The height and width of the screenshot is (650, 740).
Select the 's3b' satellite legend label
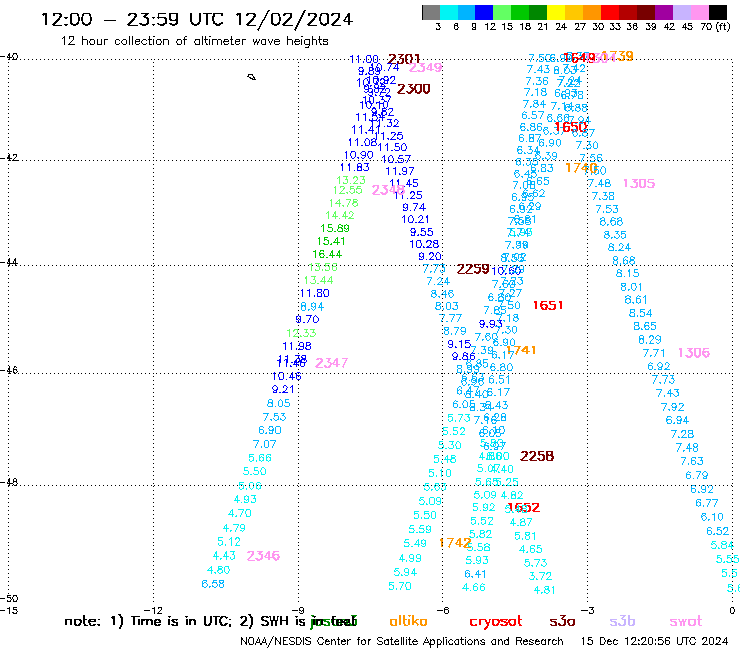click(x=622, y=621)
